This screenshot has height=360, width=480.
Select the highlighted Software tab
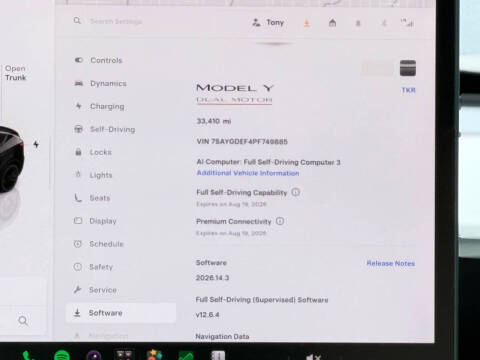121,313
